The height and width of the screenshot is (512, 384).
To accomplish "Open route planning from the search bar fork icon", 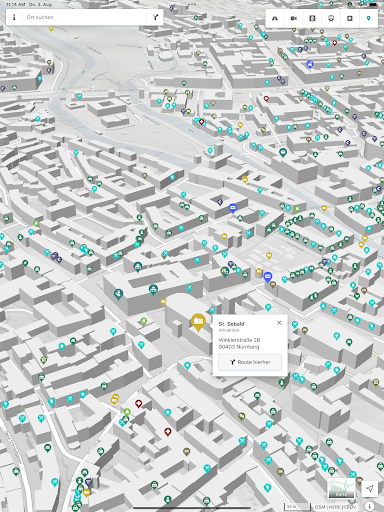I will pos(155,17).
